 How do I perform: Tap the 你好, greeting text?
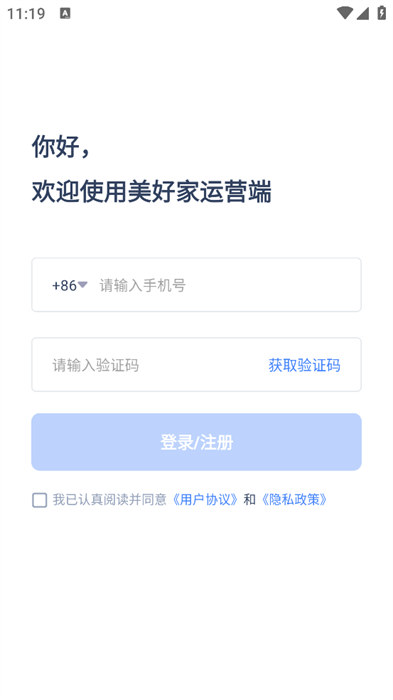(61, 147)
